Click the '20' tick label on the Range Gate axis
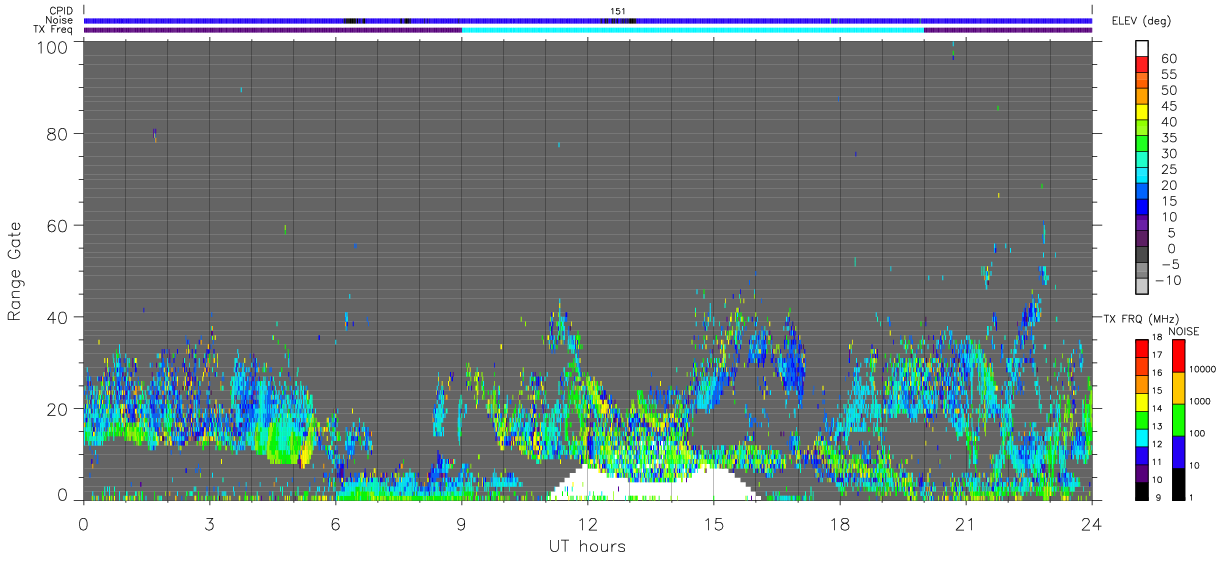The height and width of the screenshot is (567, 1228). pyautogui.click(x=57, y=409)
